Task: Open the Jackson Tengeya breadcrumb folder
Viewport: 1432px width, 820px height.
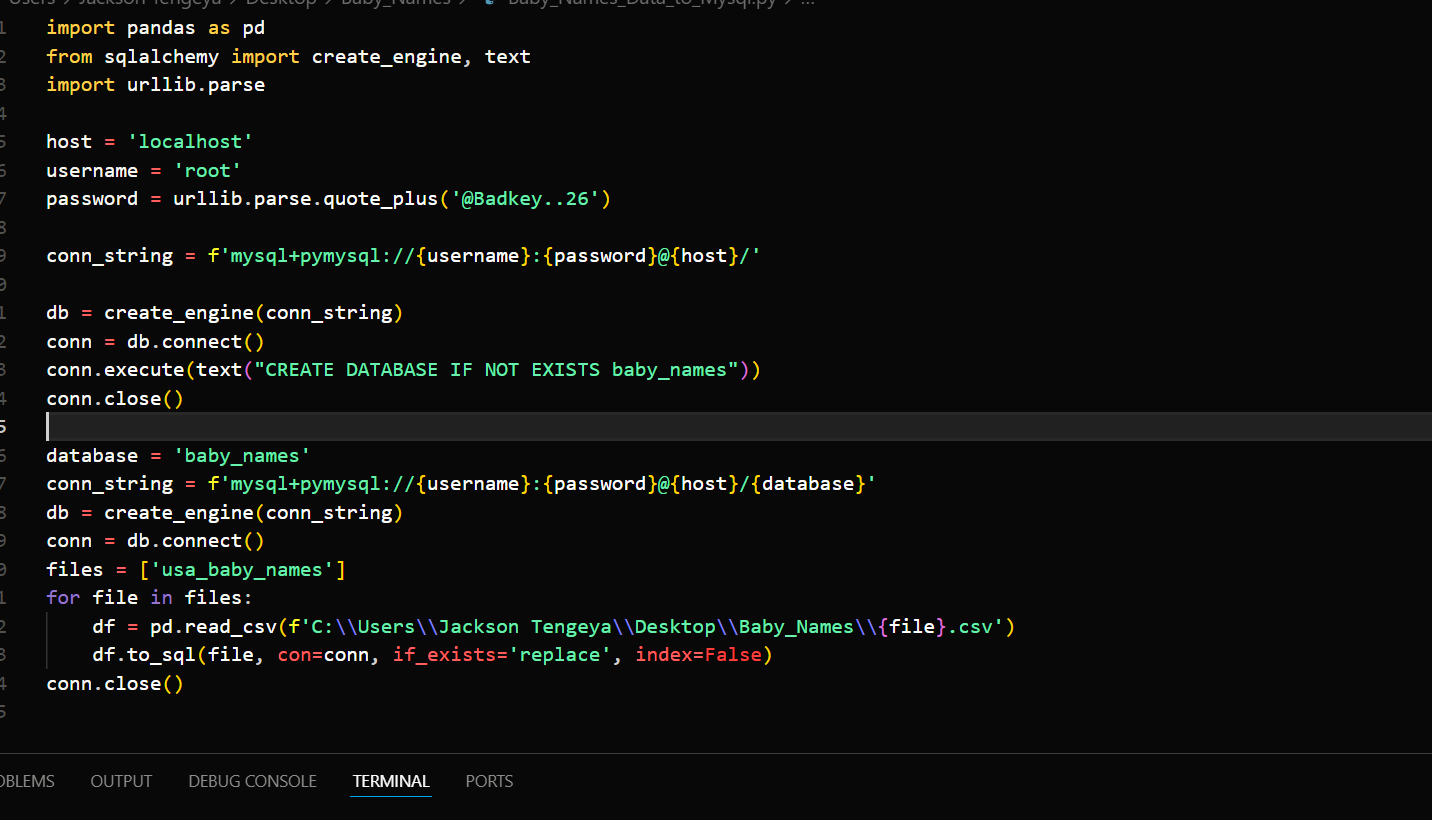Action: coord(149,2)
